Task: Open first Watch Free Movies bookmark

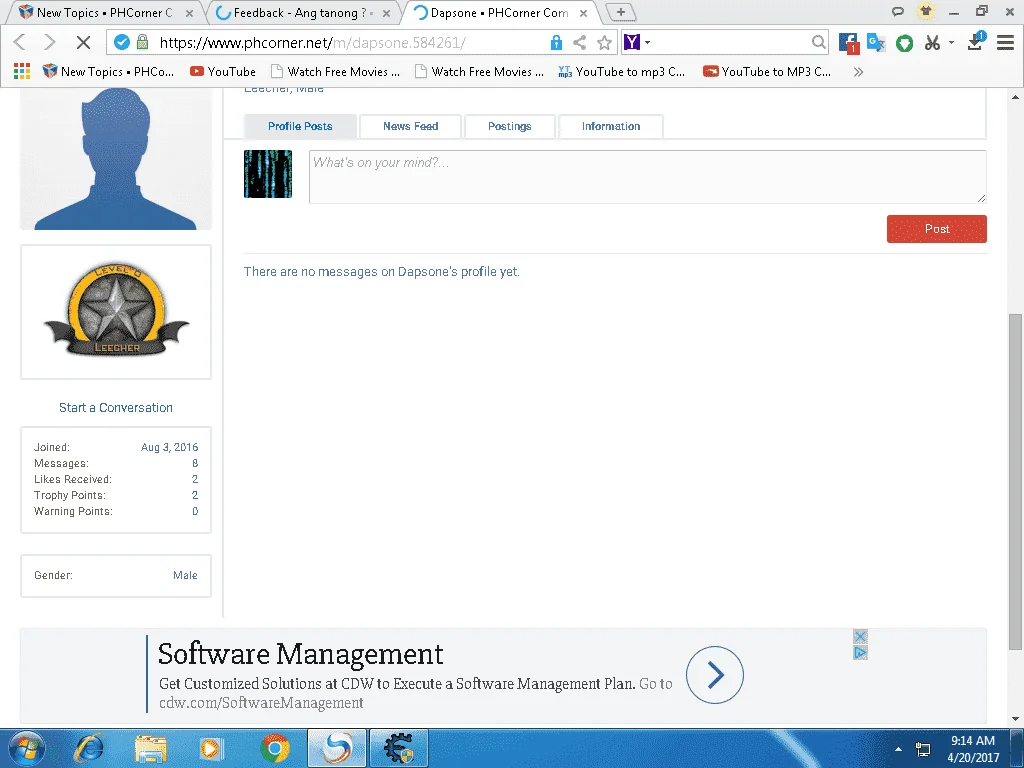Action: tap(336, 71)
